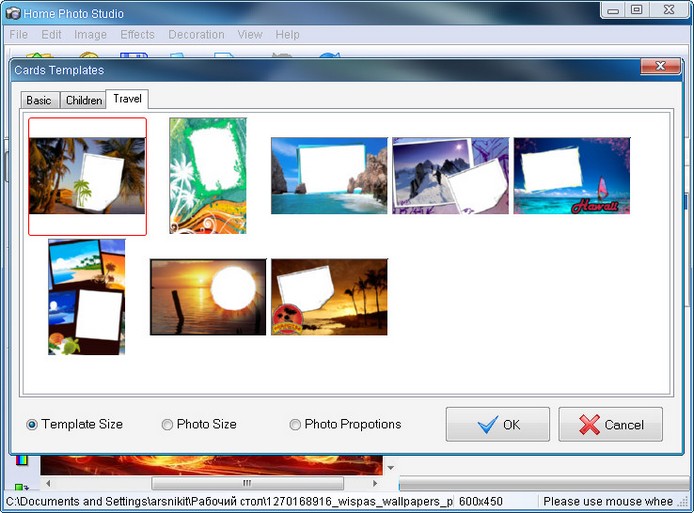Select the snowy mountain frame template
694x513 pixels.
click(x=450, y=175)
